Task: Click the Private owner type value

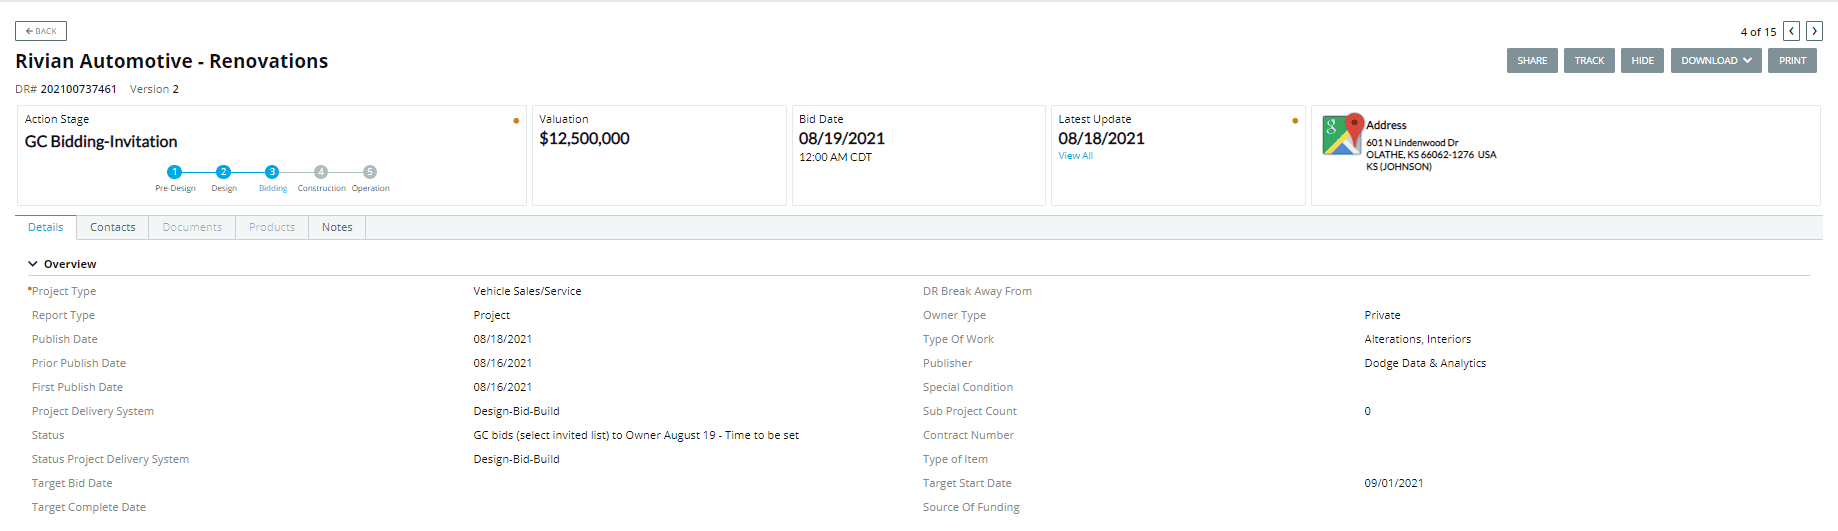Action: point(1382,315)
